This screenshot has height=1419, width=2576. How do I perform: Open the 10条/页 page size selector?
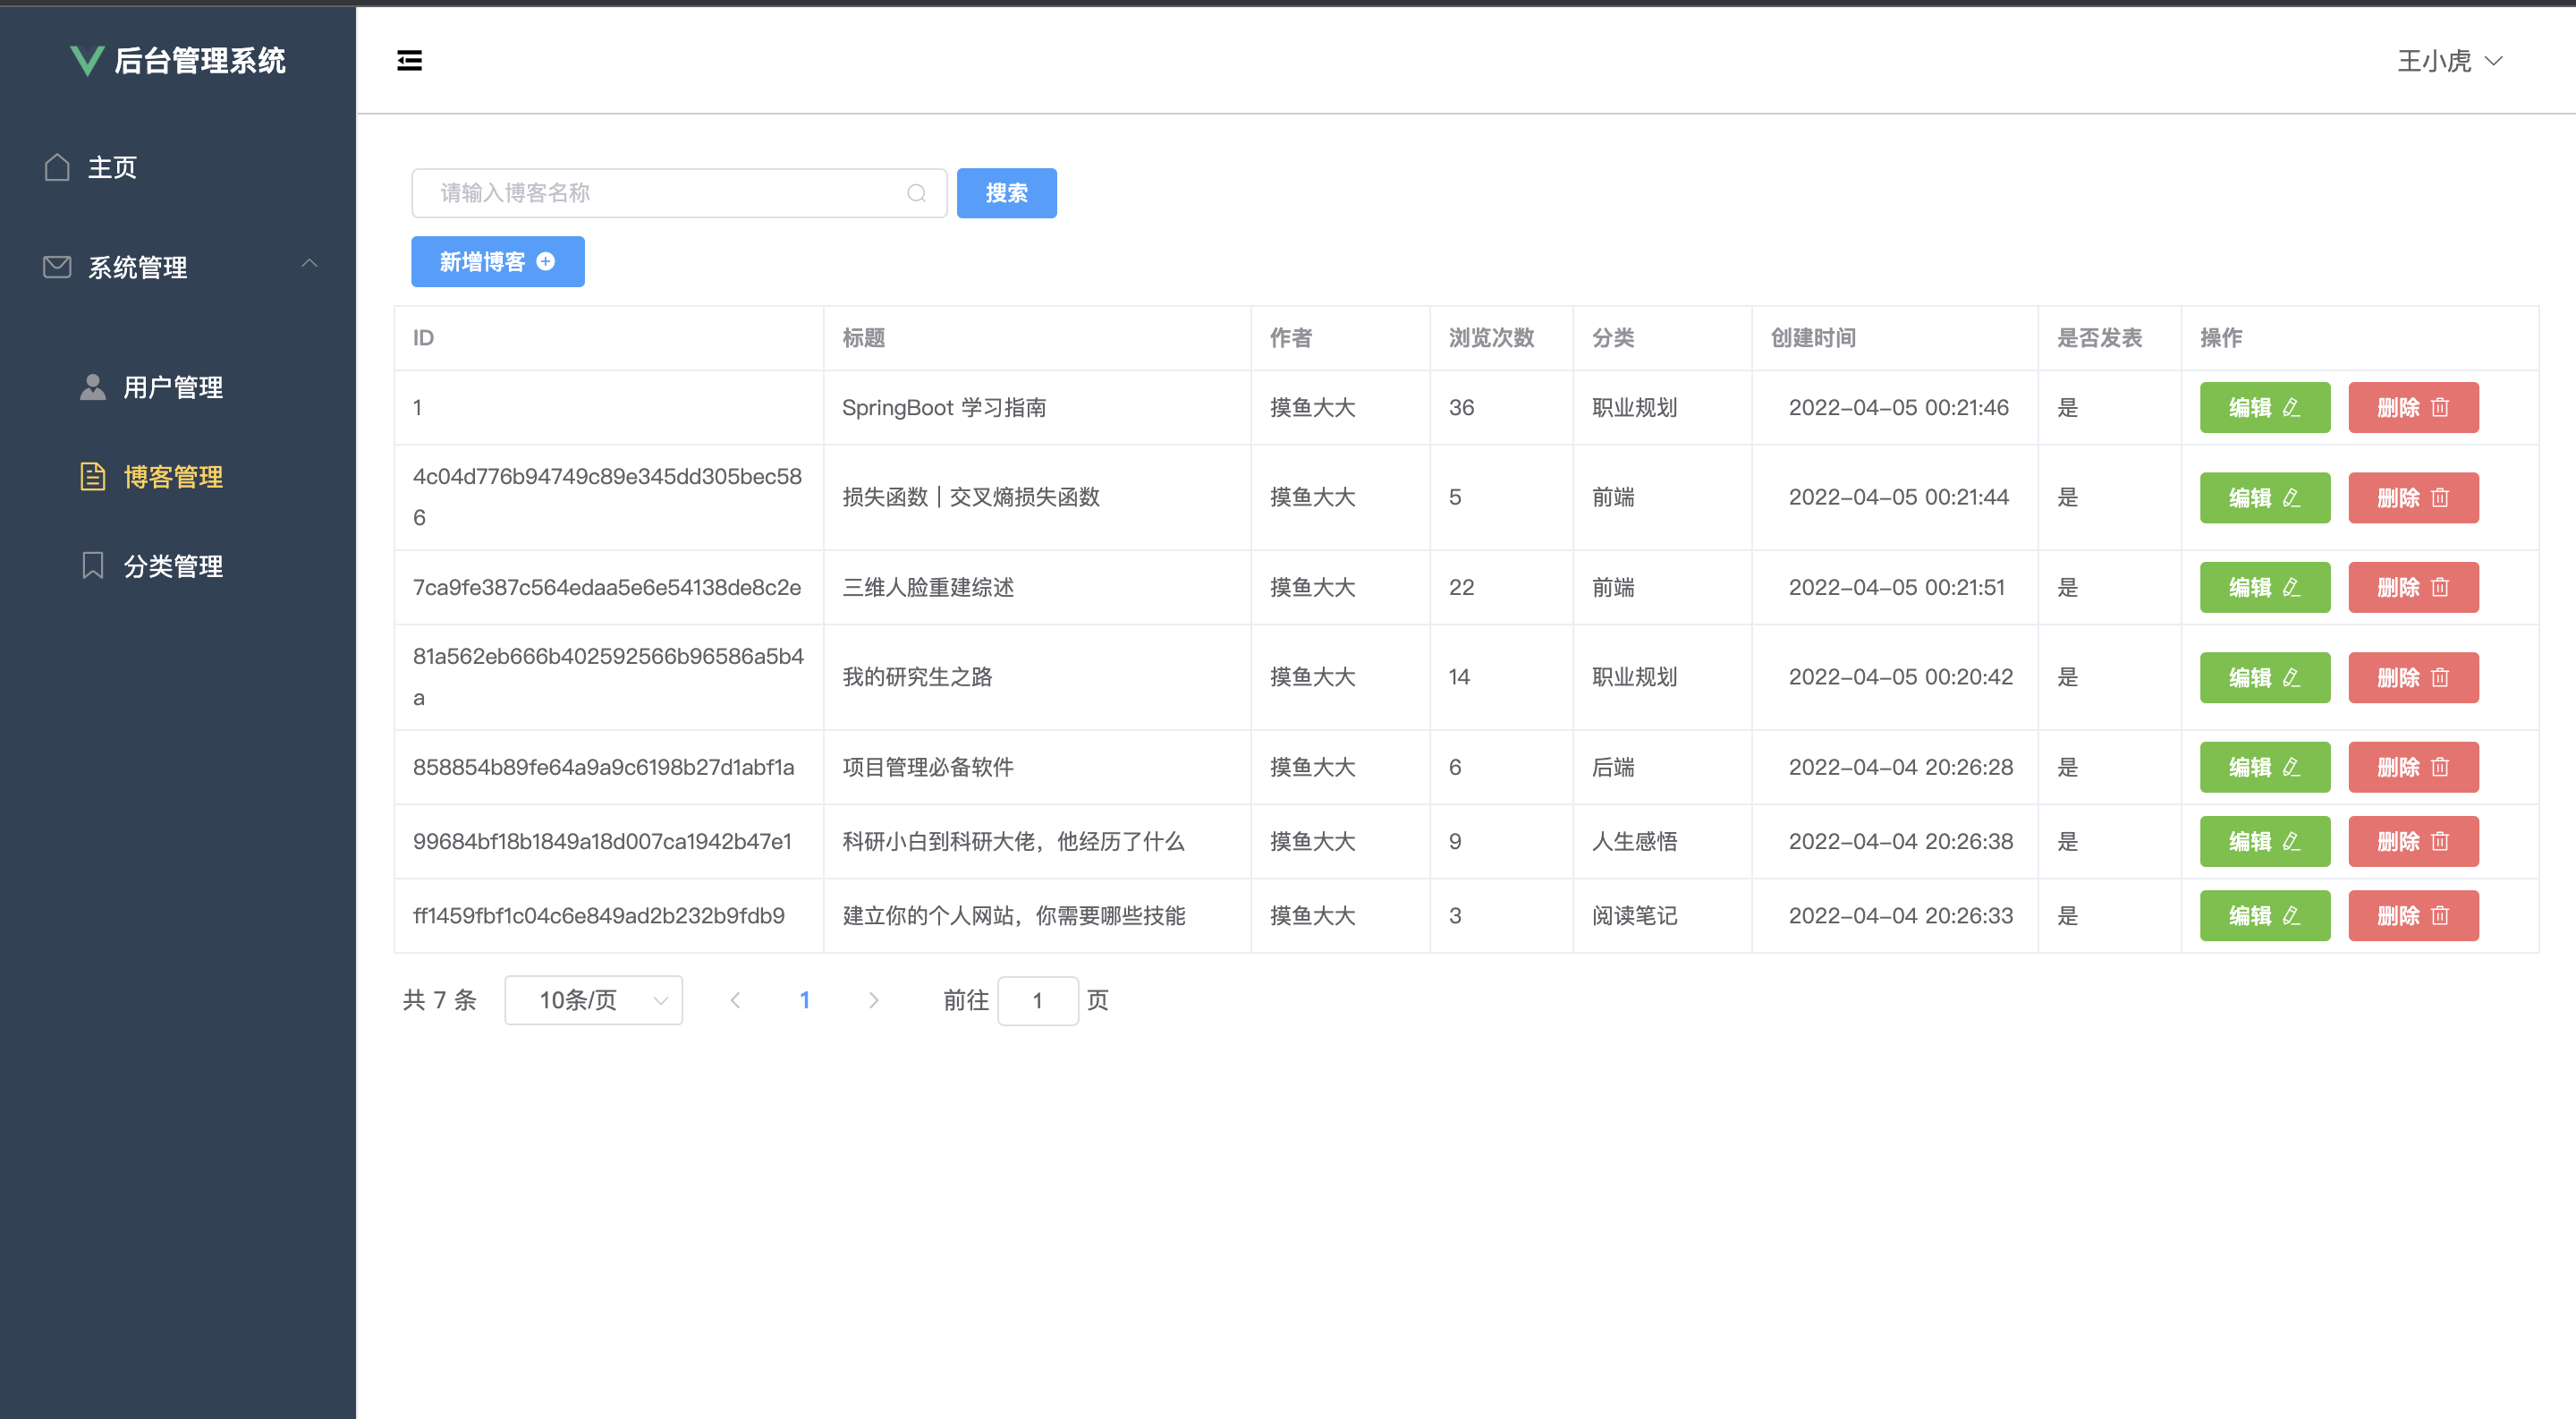[593, 1000]
